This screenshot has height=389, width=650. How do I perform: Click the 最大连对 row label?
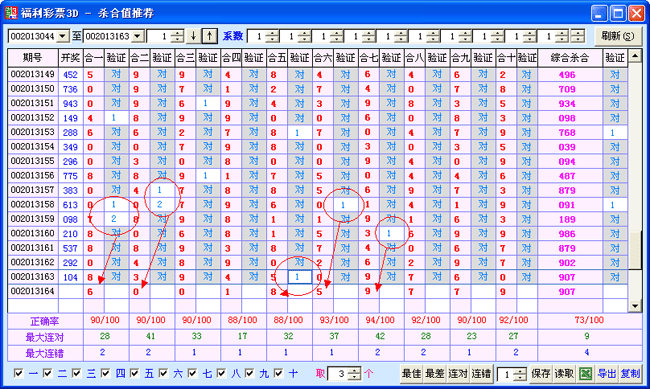pyautogui.click(x=45, y=337)
